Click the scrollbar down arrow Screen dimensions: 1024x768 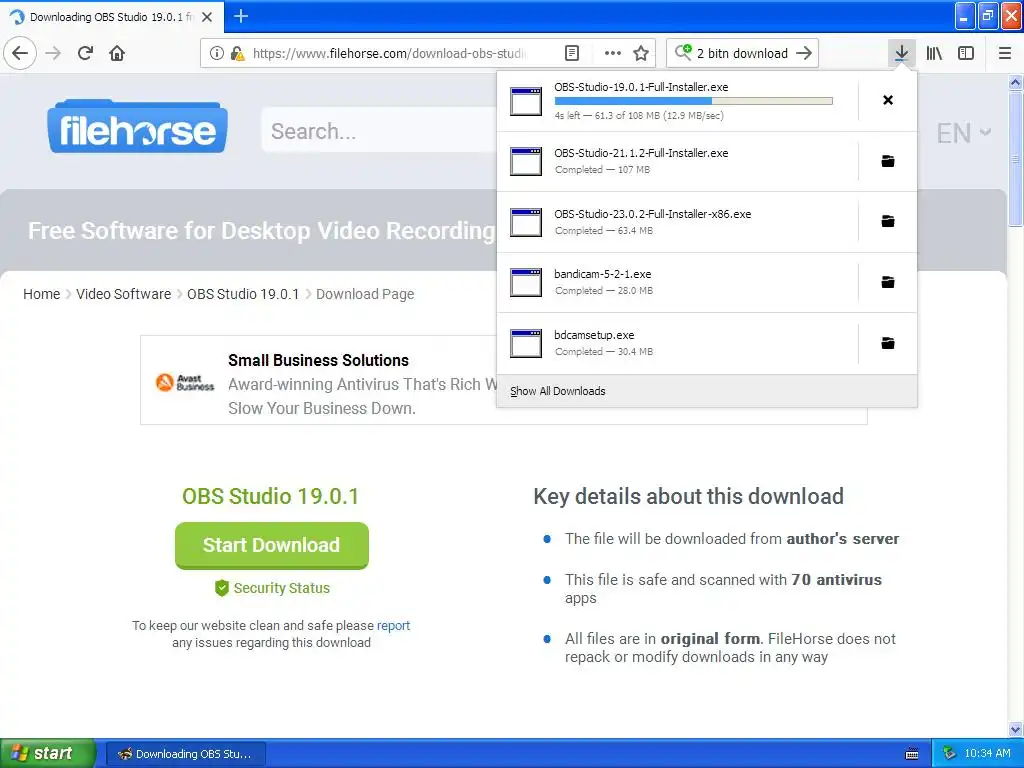(1015, 729)
